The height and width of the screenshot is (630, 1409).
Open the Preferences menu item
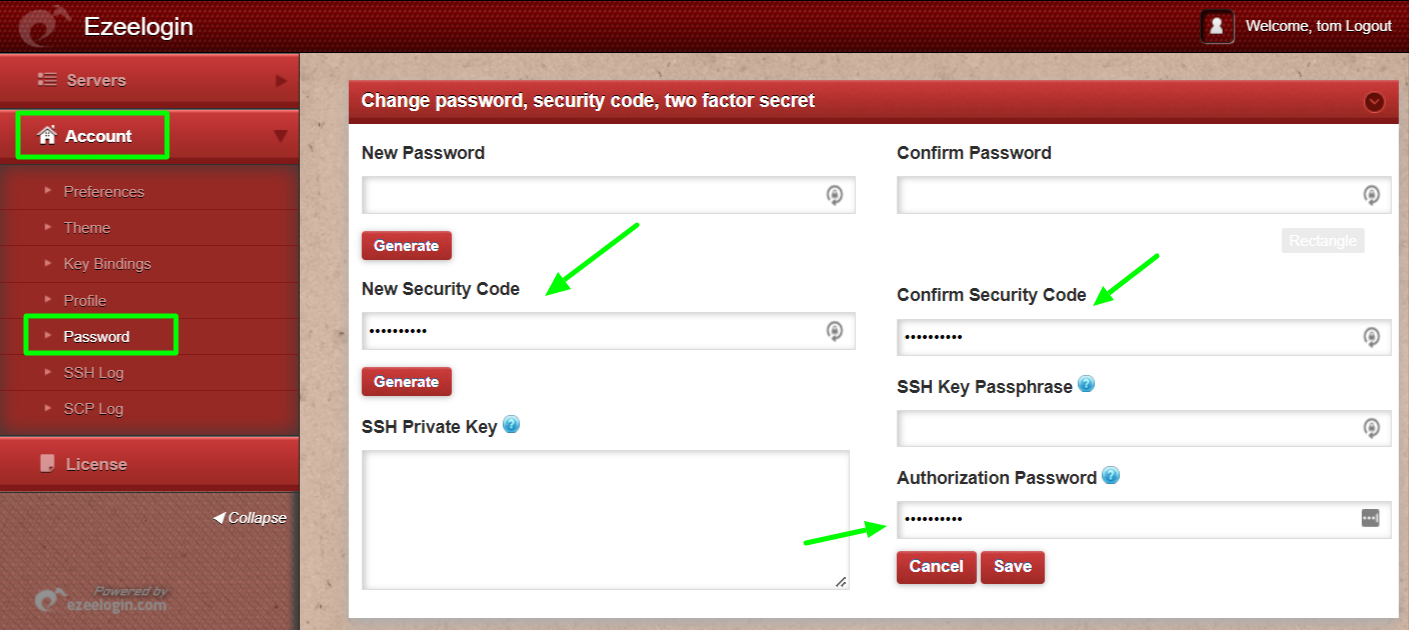[104, 191]
